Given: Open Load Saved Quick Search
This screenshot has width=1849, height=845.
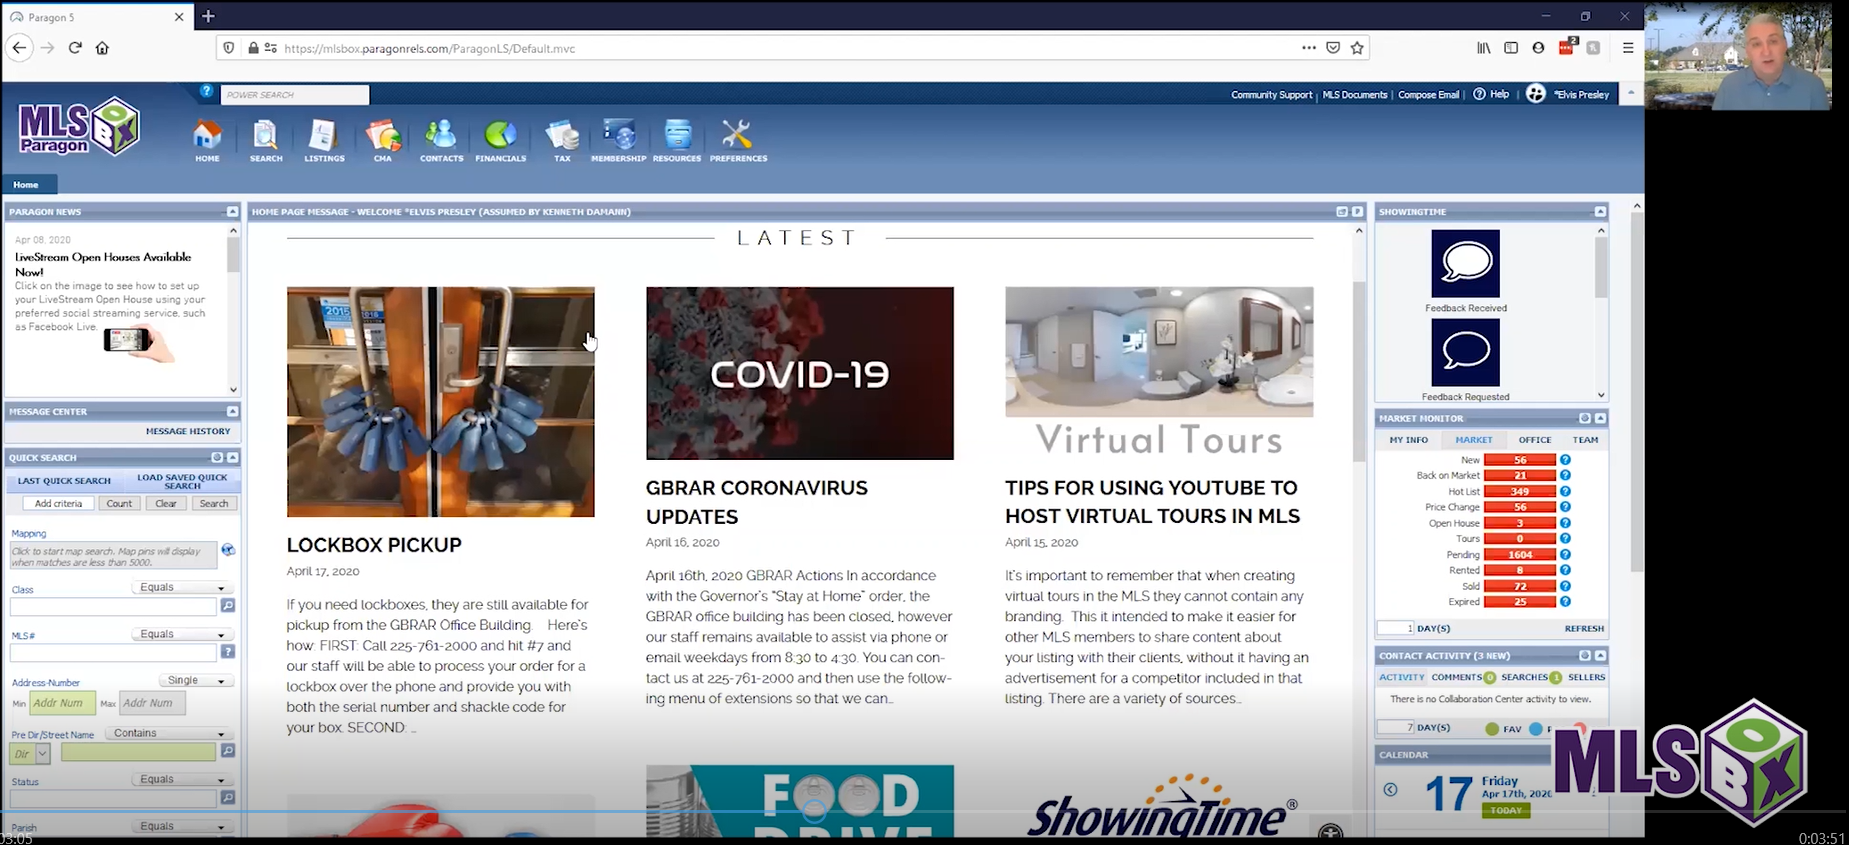Looking at the screenshot, I should [182, 481].
